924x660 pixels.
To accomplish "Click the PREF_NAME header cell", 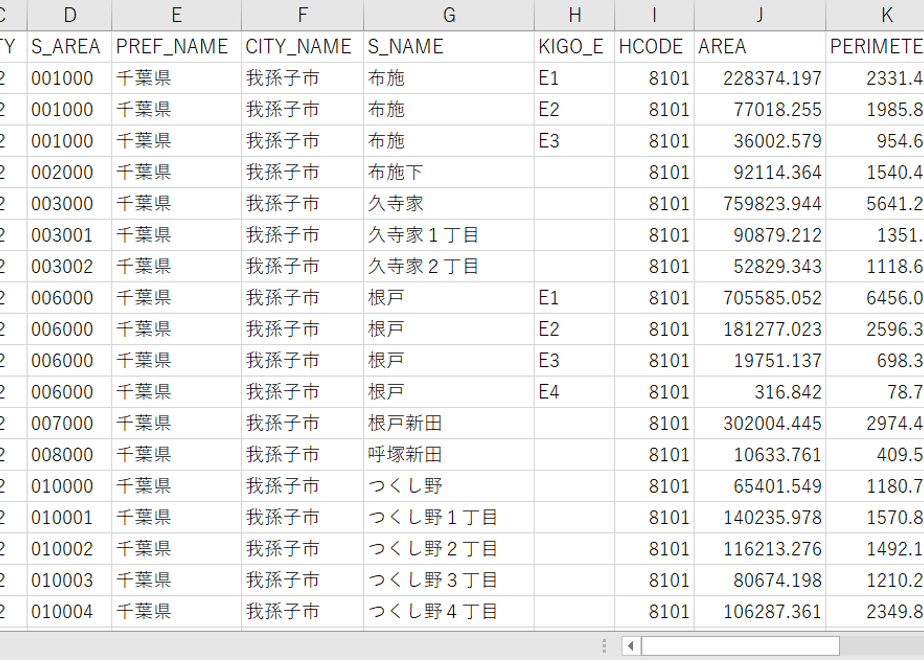I will [176, 47].
